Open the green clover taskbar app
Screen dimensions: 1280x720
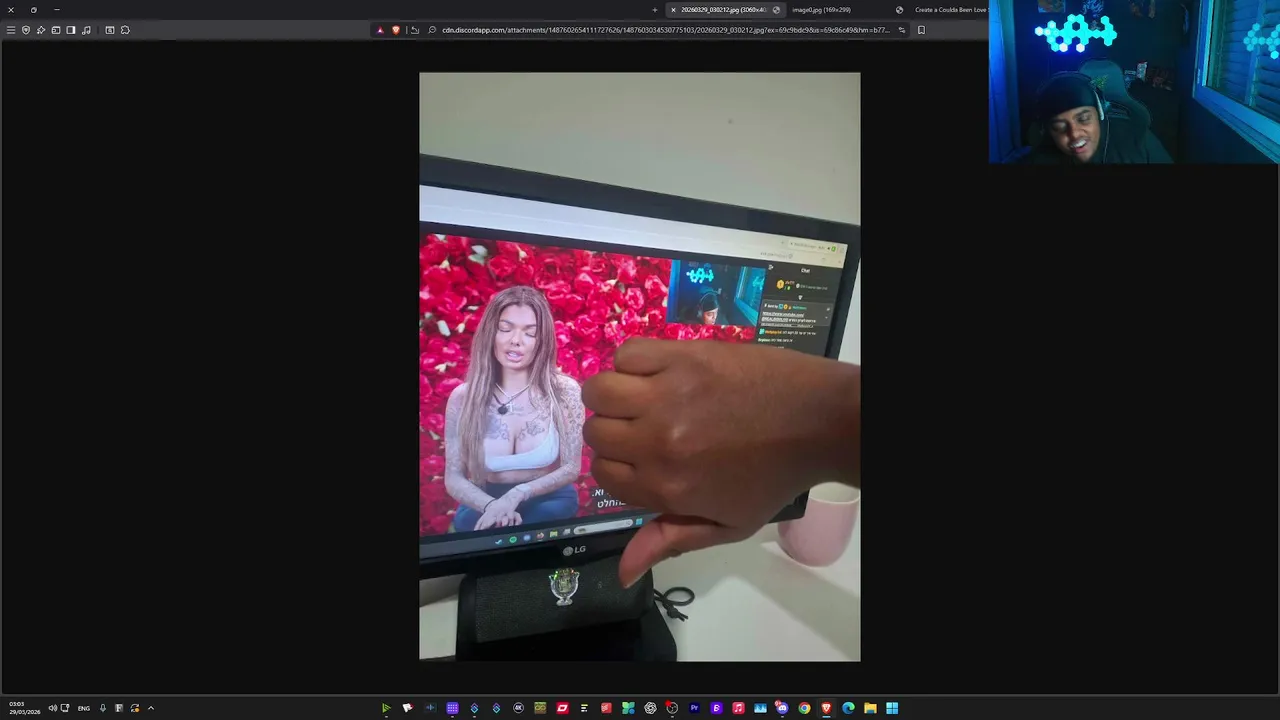coord(628,708)
